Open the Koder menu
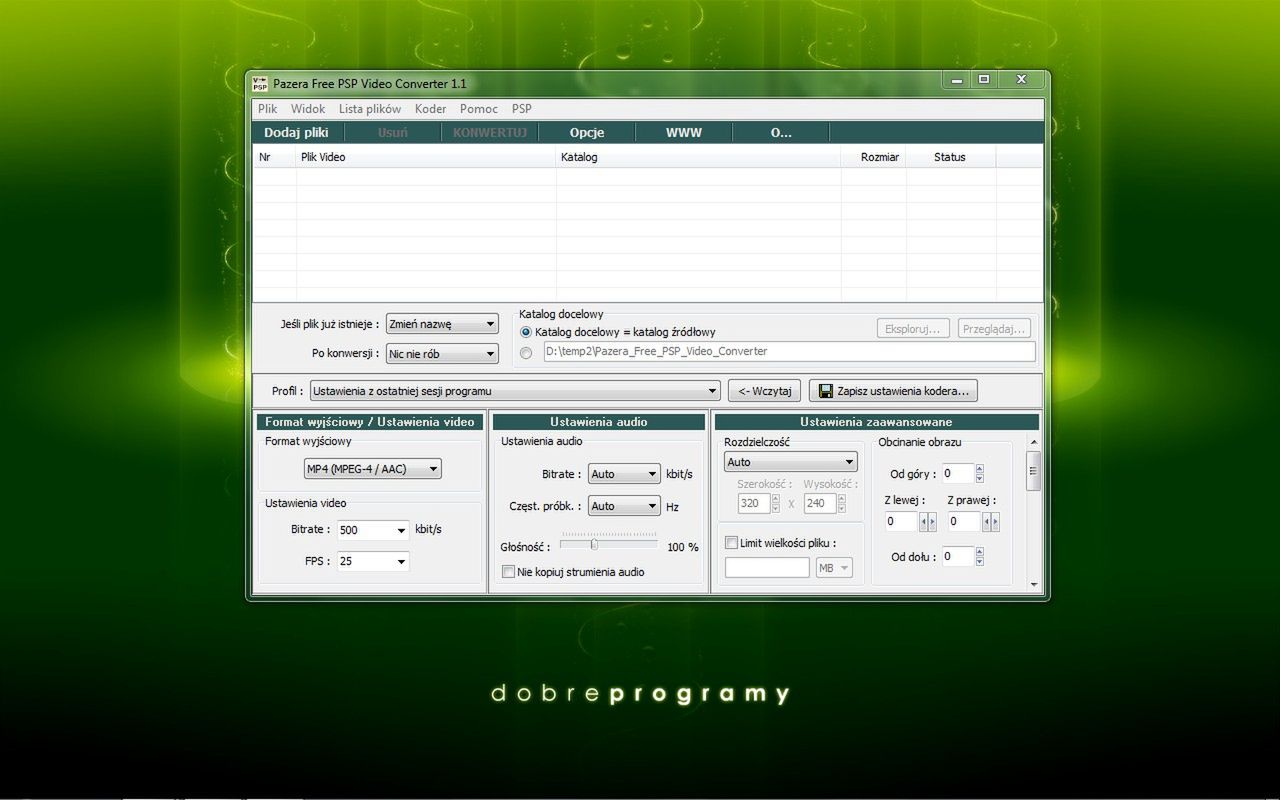The height and width of the screenshot is (800, 1280). click(x=430, y=109)
